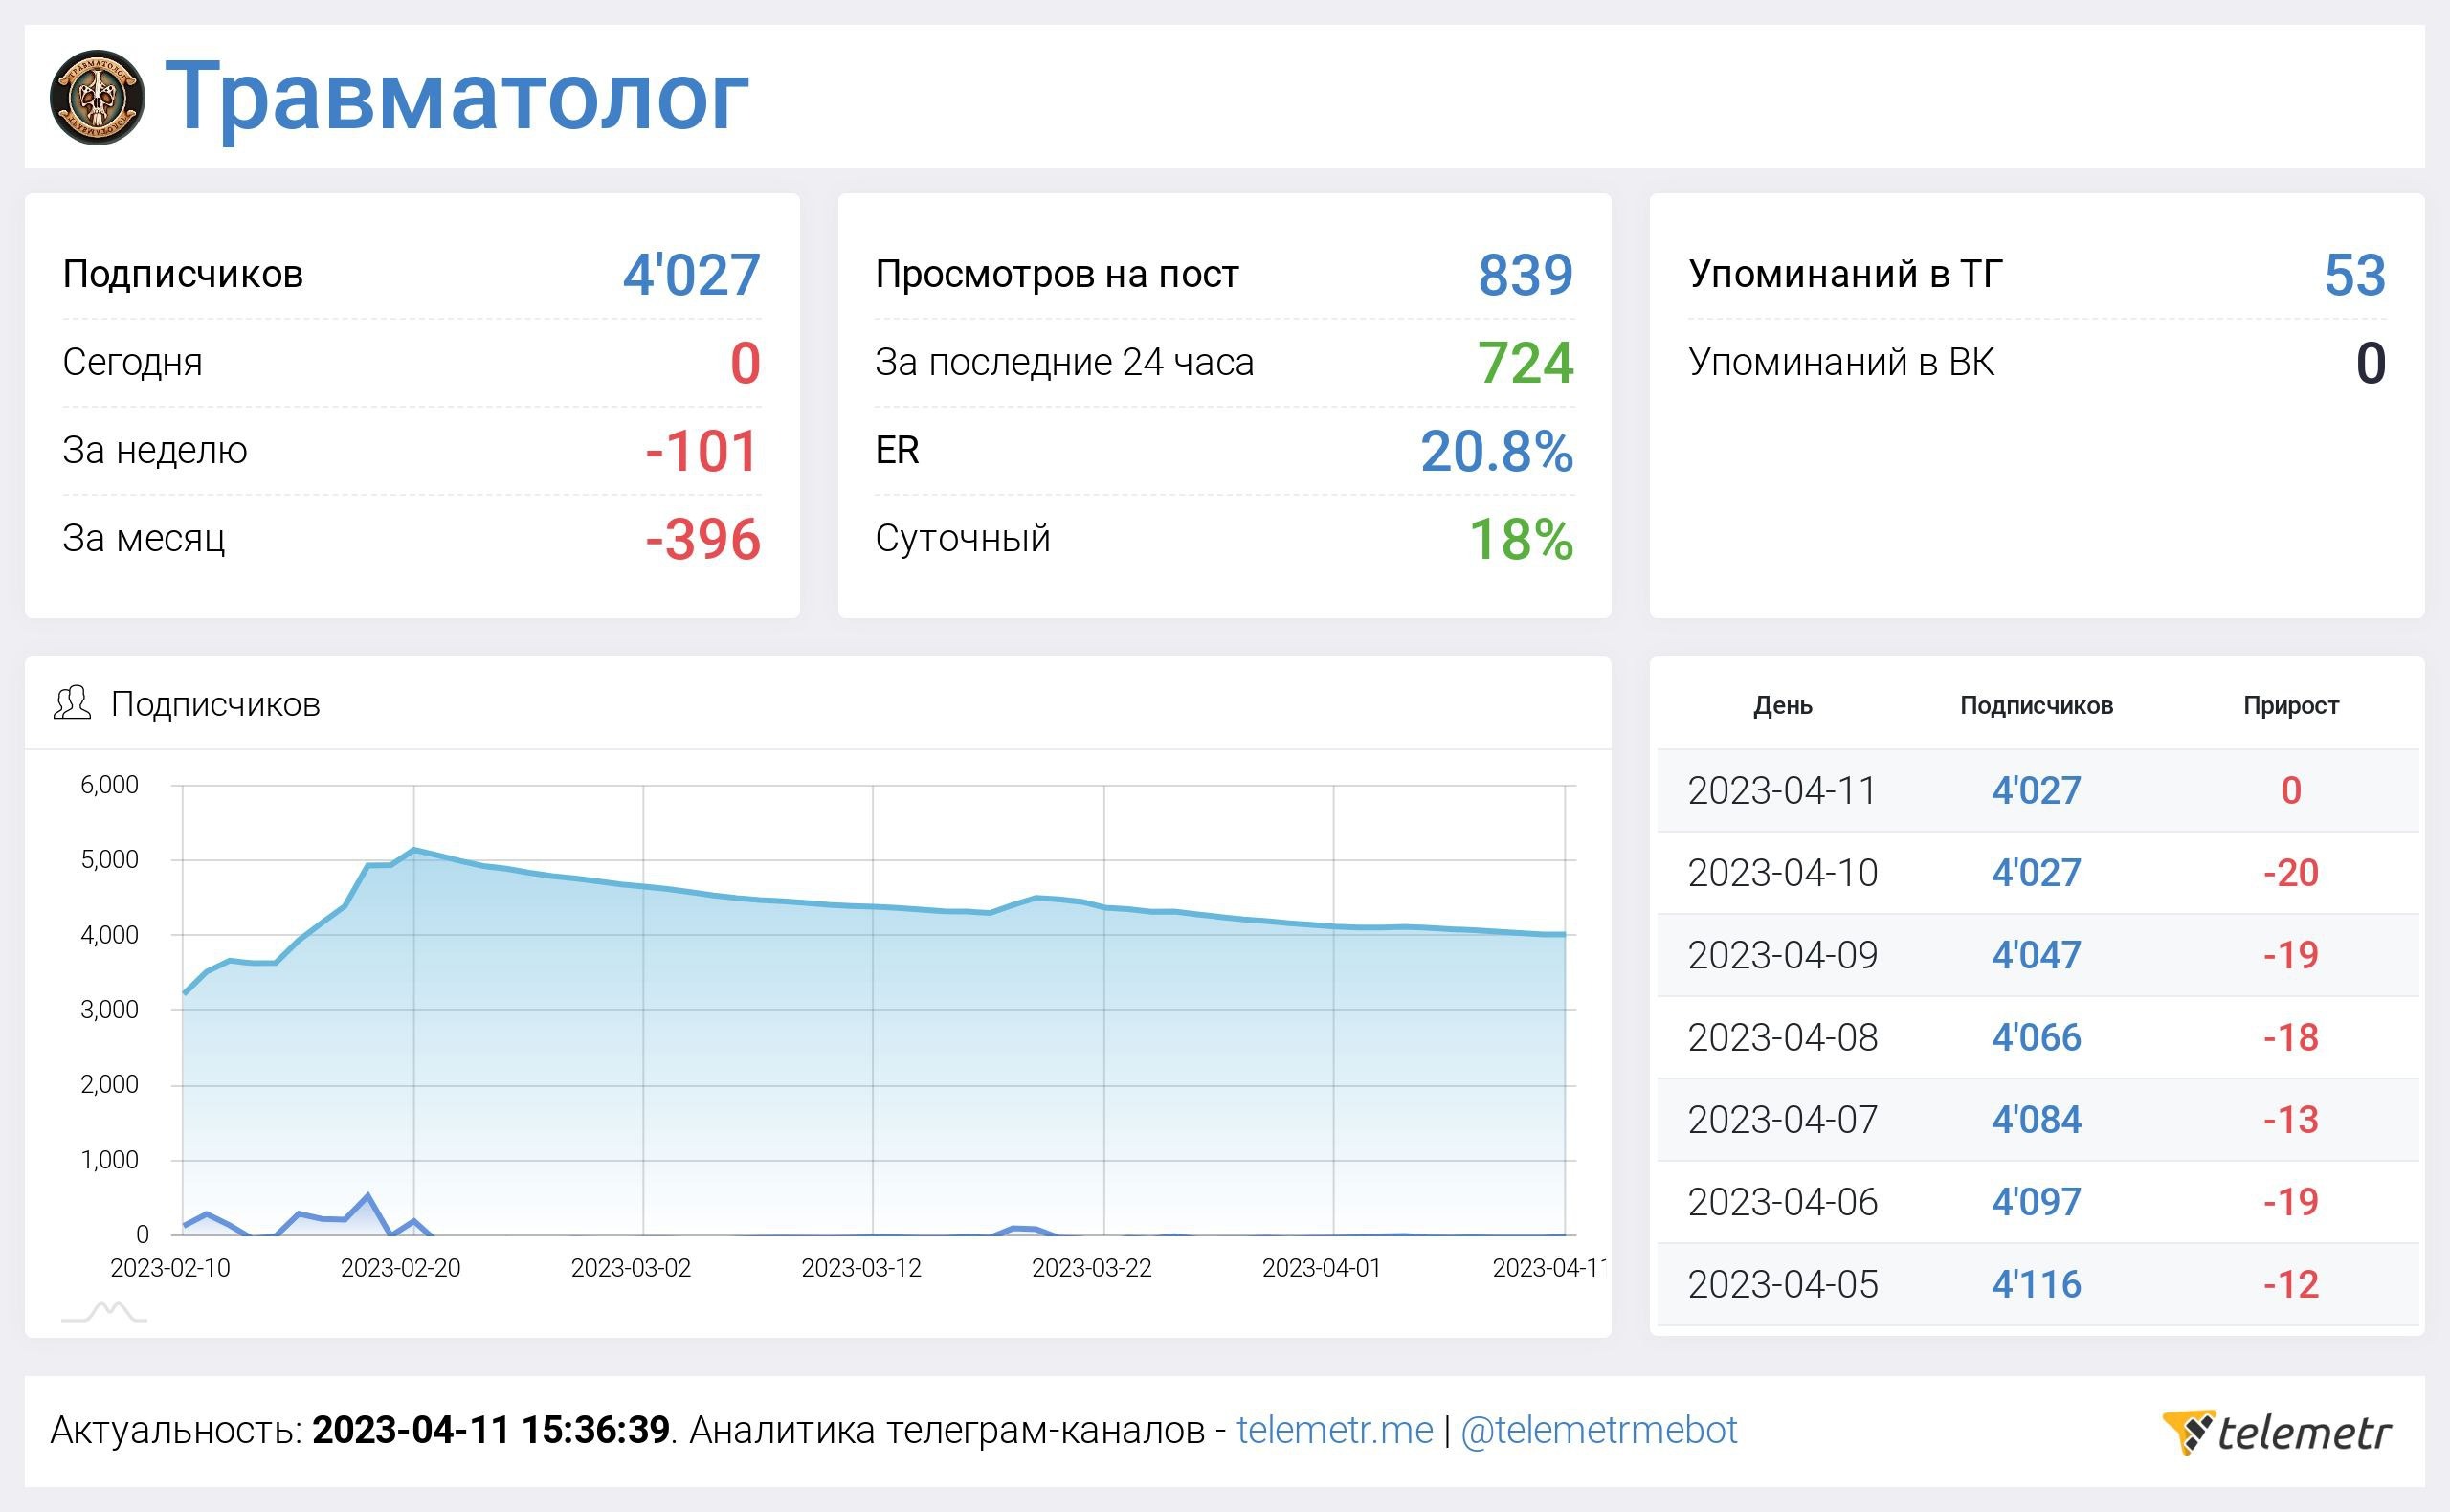
Task: Click the chart x-axis label 2023-03-12
Action: 861,1268
